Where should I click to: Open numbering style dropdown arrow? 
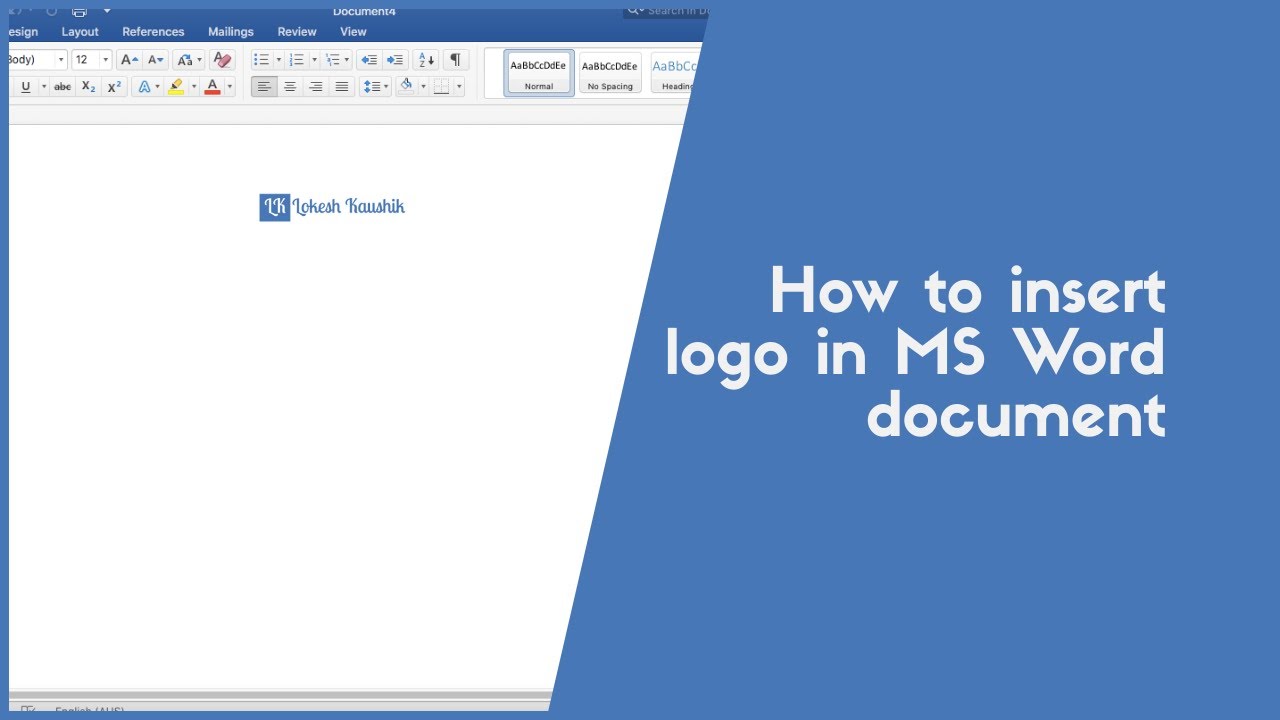tap(313, 60)
